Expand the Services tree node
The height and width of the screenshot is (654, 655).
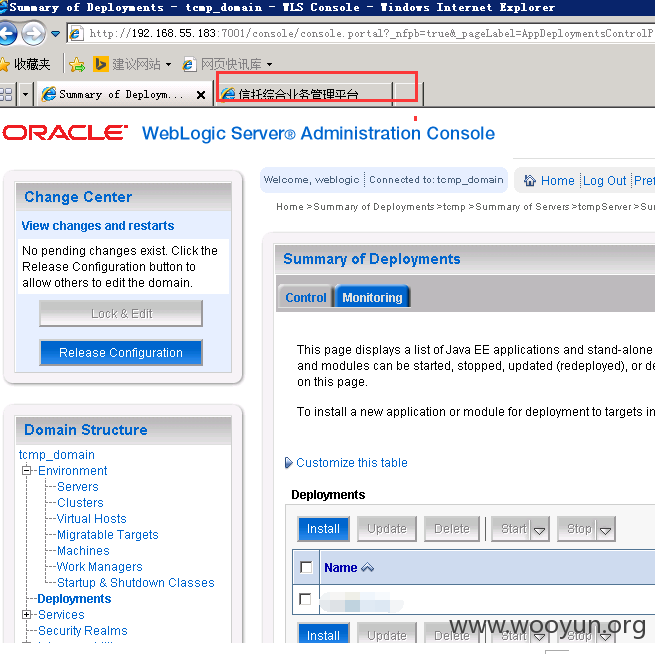pos(27,614)
